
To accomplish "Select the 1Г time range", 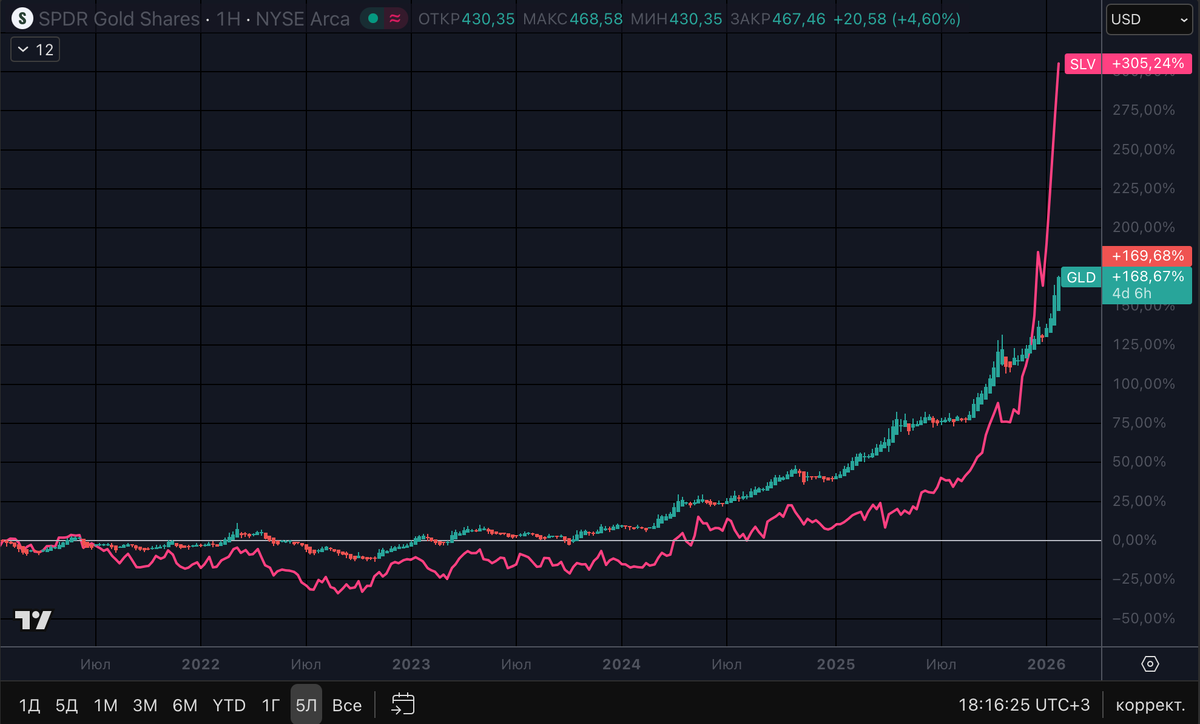I will tap(270, 705).
